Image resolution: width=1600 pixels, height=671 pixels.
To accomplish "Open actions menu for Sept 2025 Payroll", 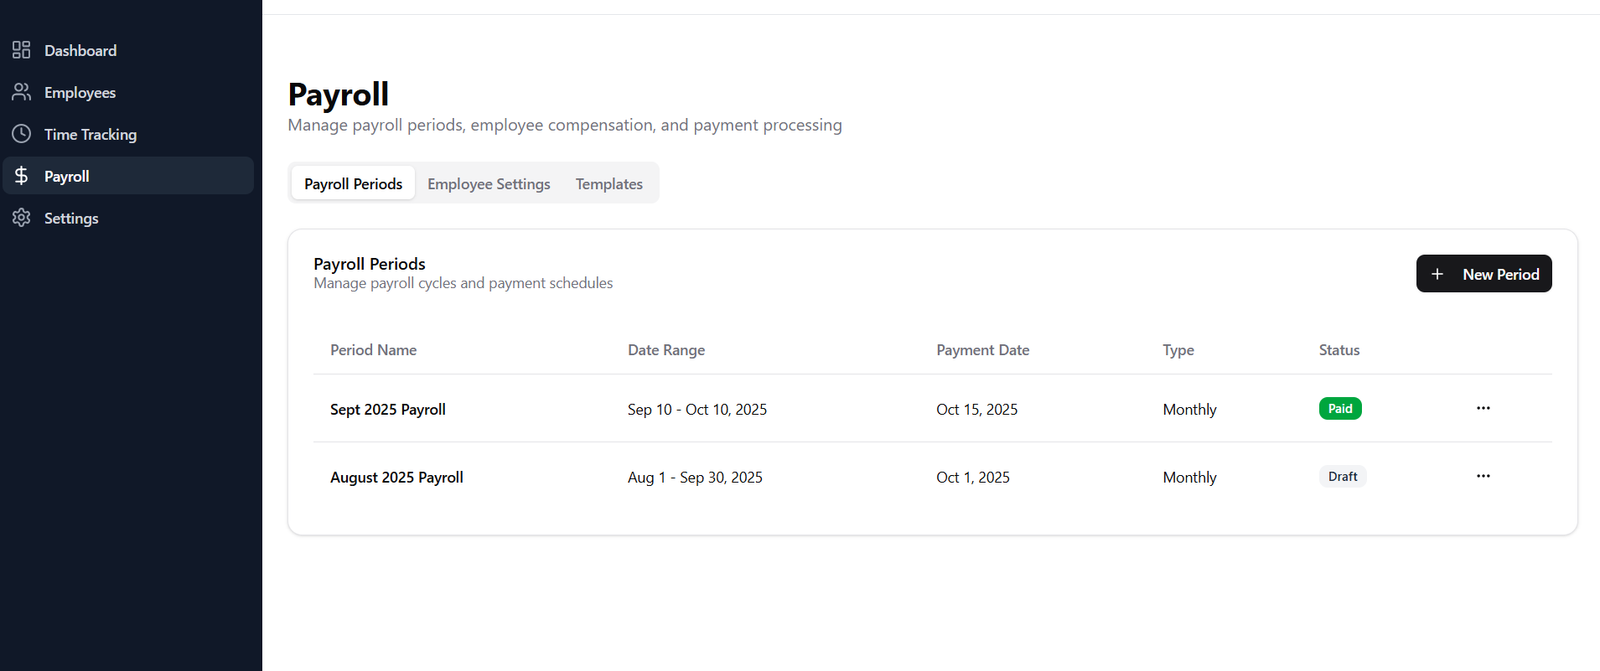I will click(x=1483, y=408).
